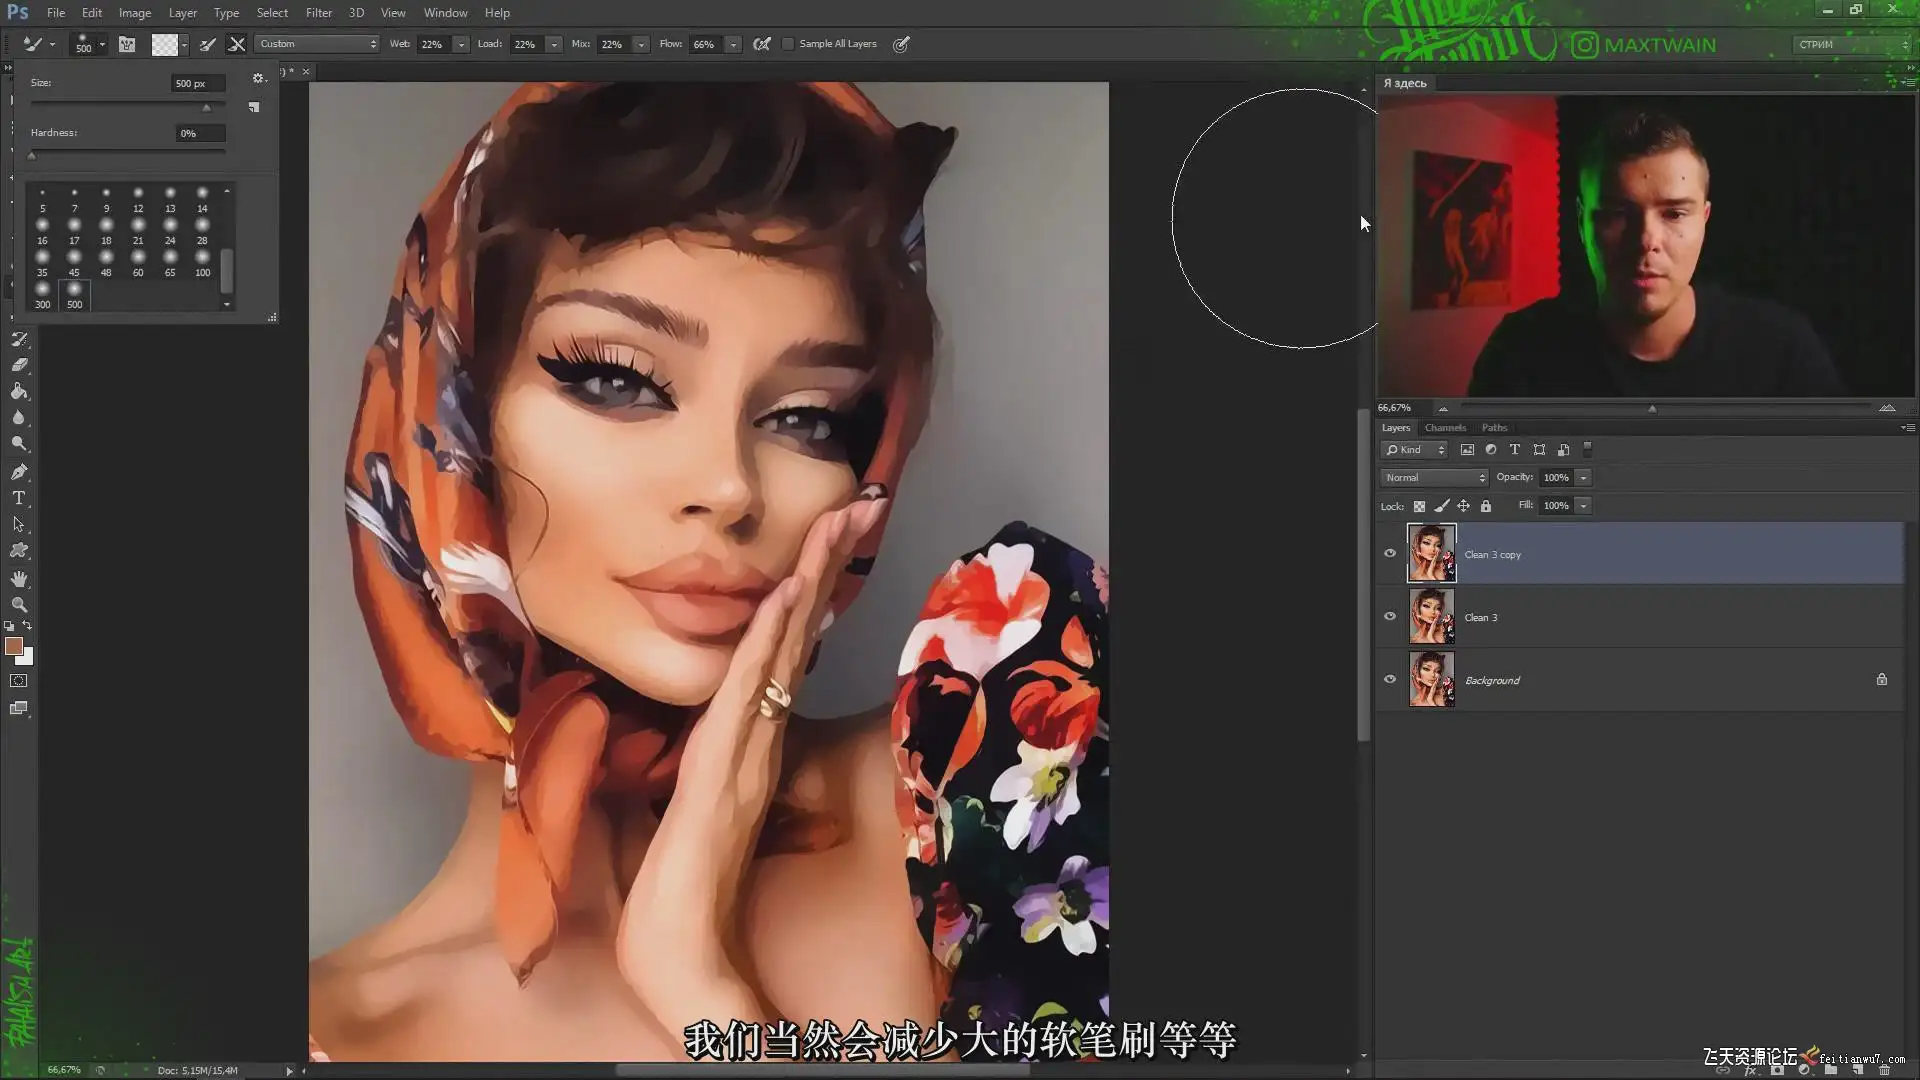Click the brush Size input field
Viewport: 1920px width, 1080px height.
tap(196, 84)
